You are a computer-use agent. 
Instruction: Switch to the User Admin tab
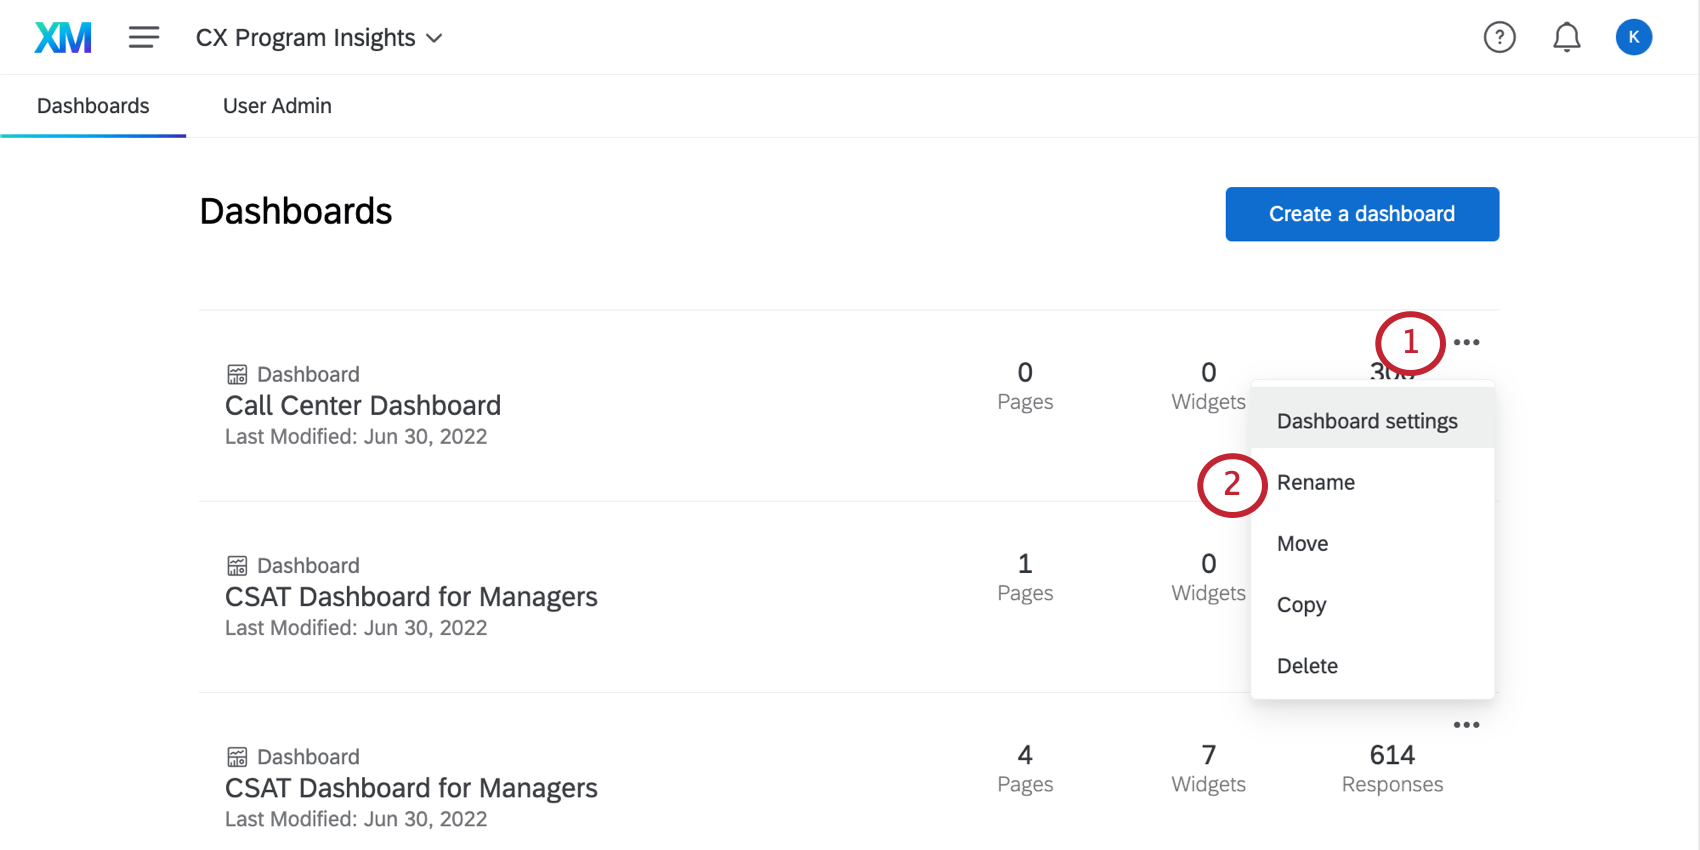[x=277, y=106]
